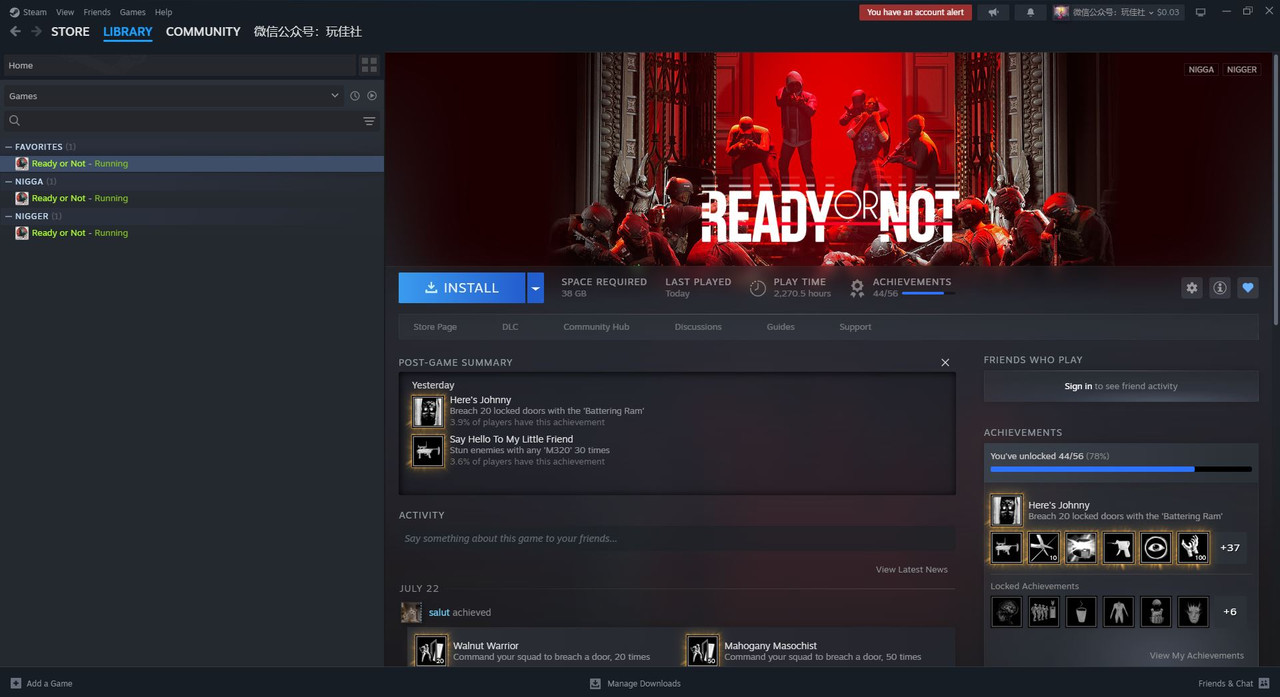Click Walnut Warrior achievement icon
This screenshot has width=1280, height=697.
click(x=431, y=650)
